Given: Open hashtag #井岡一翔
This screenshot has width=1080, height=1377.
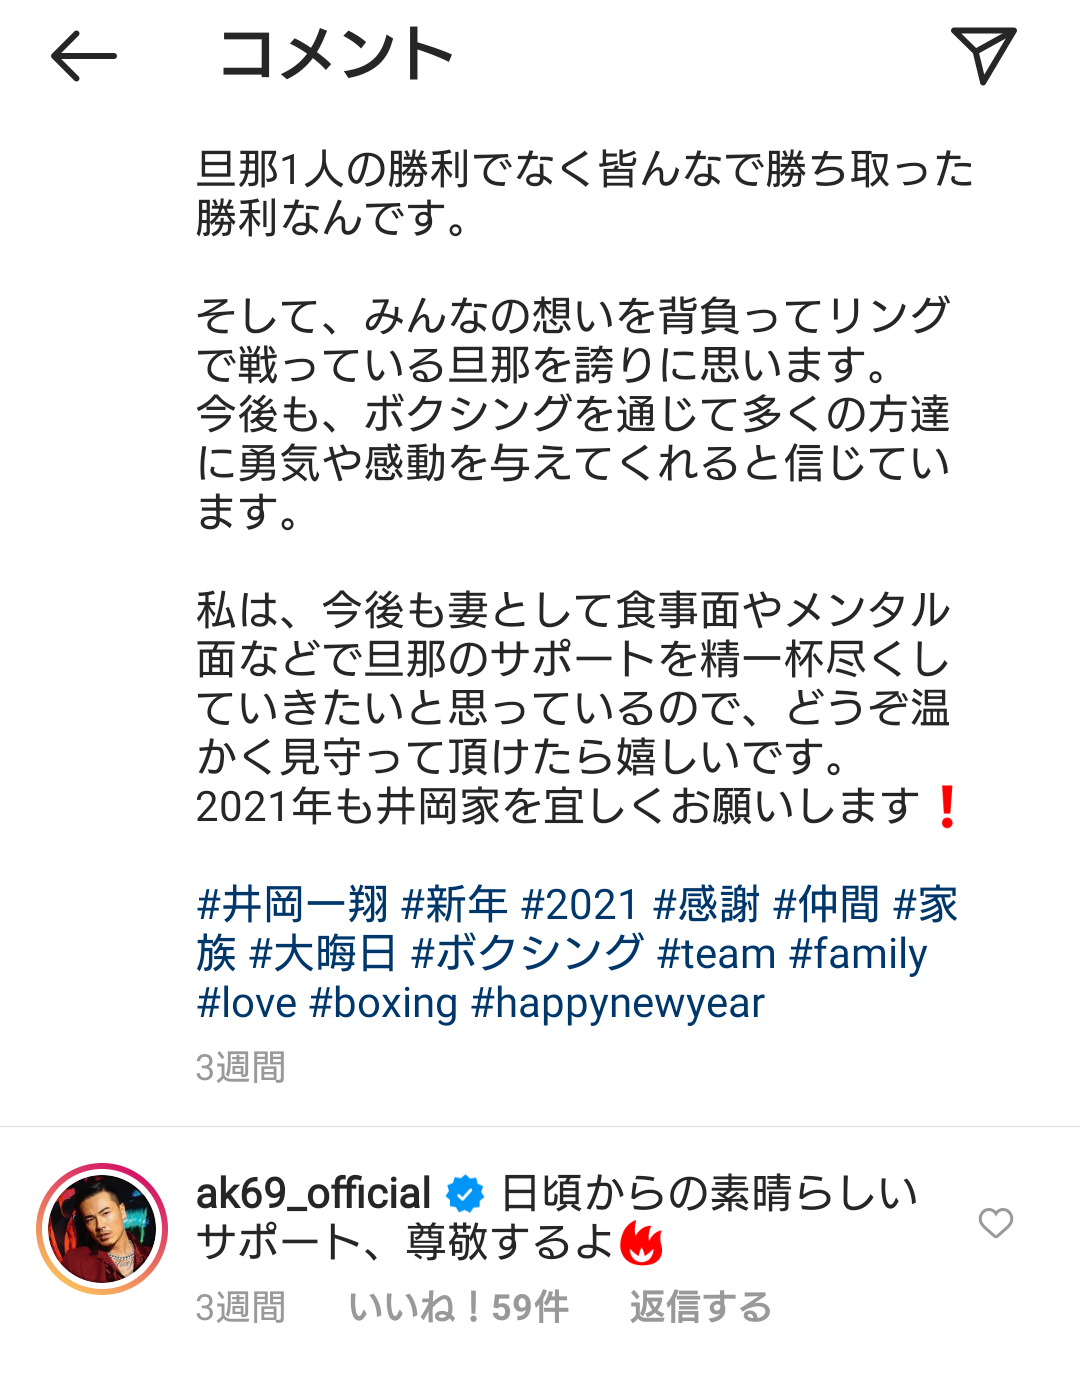Looking at the screenshot, I should (293, 905).
